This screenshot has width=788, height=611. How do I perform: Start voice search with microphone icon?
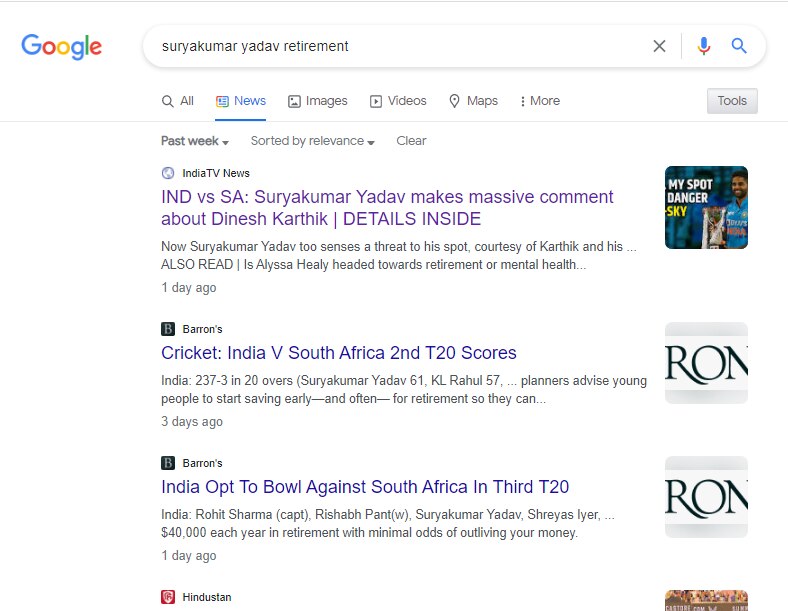tap(704, 46)
